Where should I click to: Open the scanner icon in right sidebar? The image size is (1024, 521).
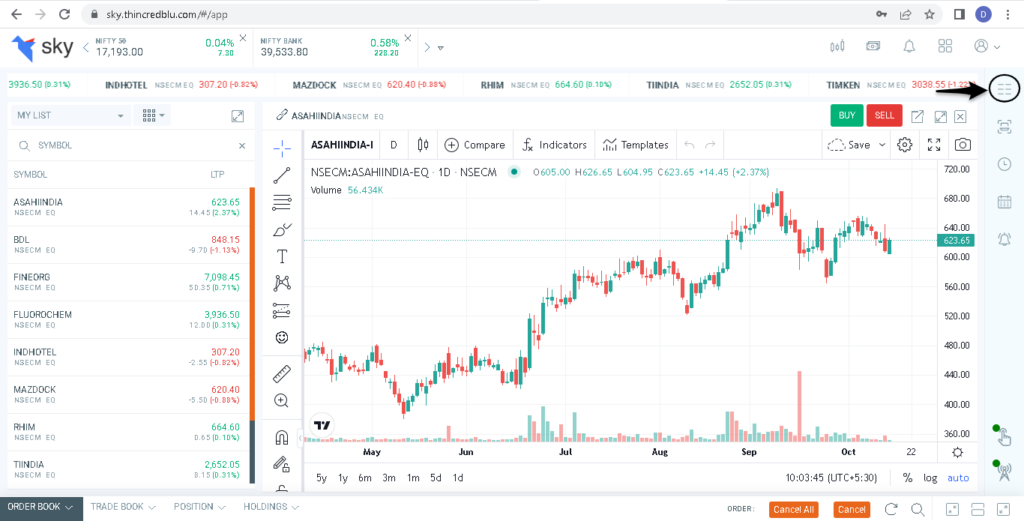(x=1004, y=127)
